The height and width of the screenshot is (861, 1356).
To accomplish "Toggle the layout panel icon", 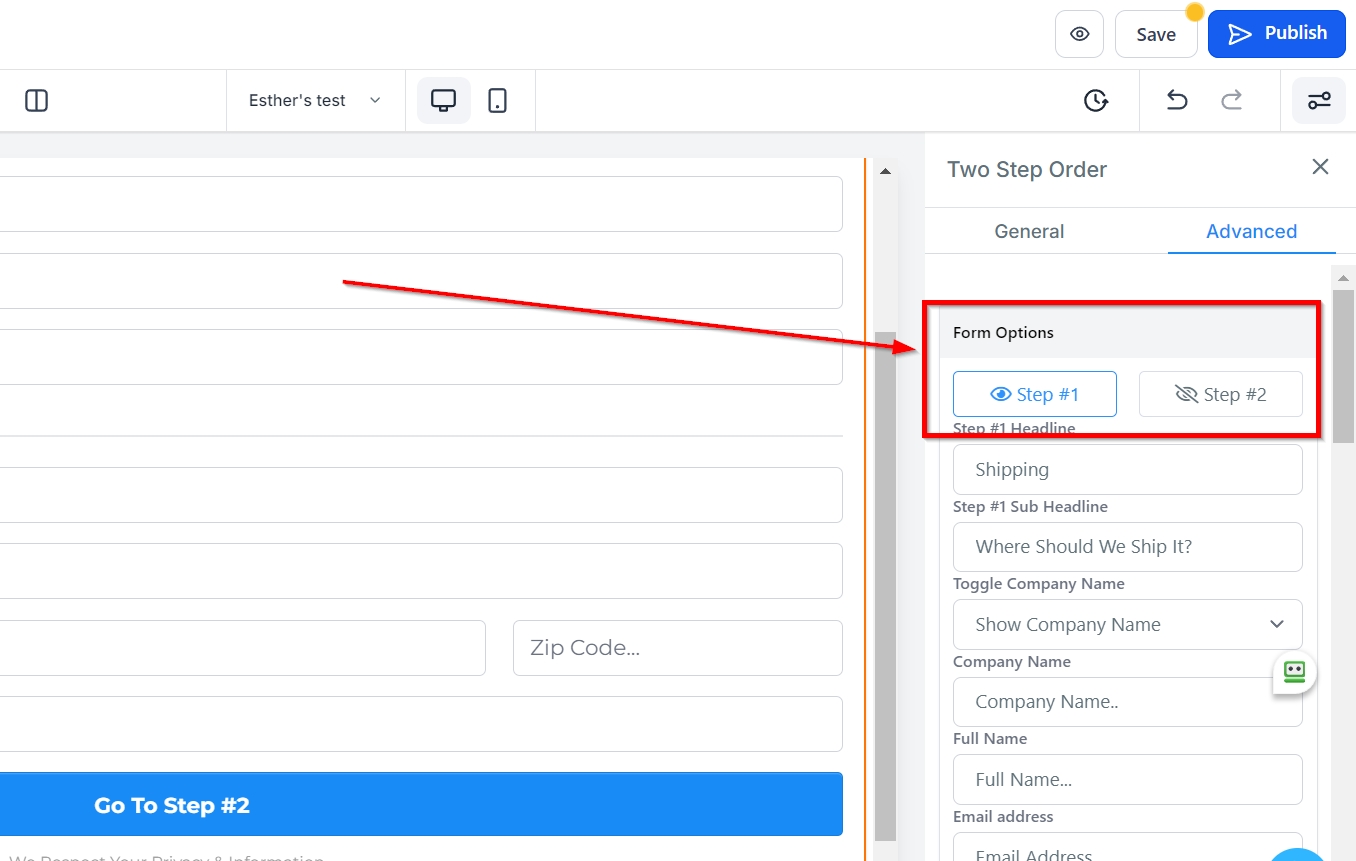I will 37,100.
